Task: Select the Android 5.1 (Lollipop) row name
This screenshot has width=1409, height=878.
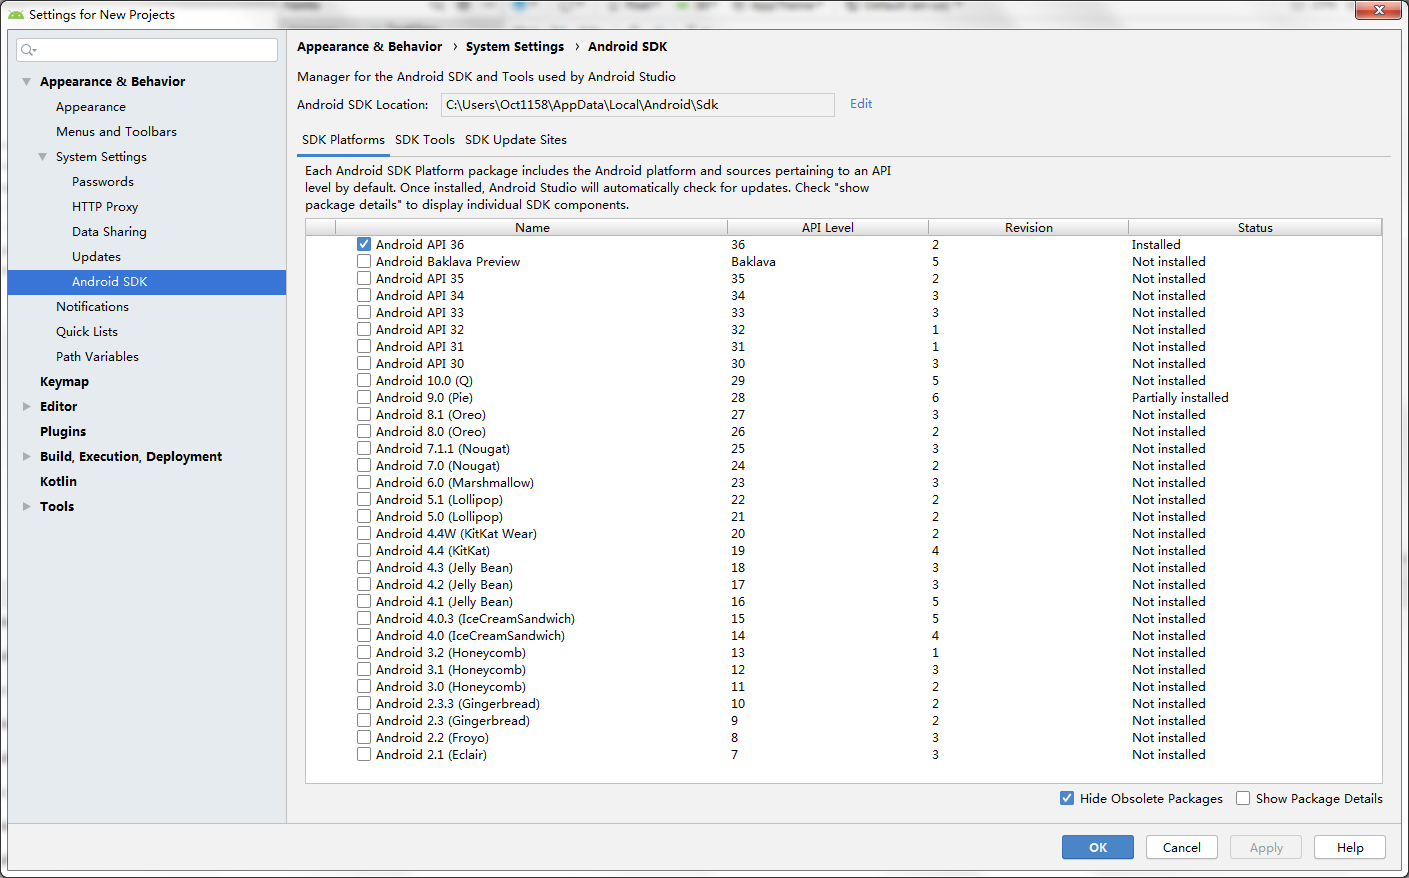Action: tap(439, 499)
